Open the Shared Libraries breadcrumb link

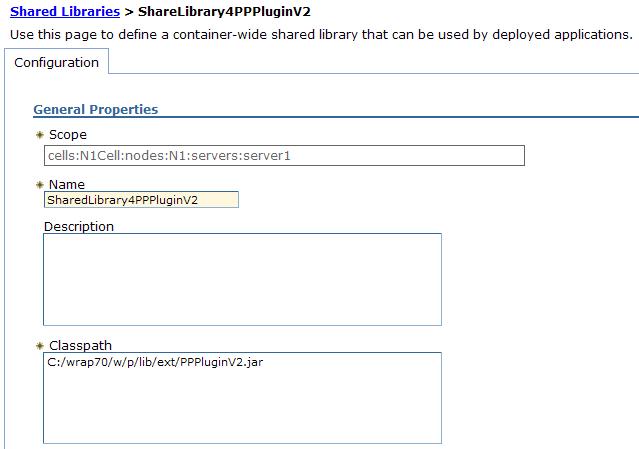pos(65,11)
